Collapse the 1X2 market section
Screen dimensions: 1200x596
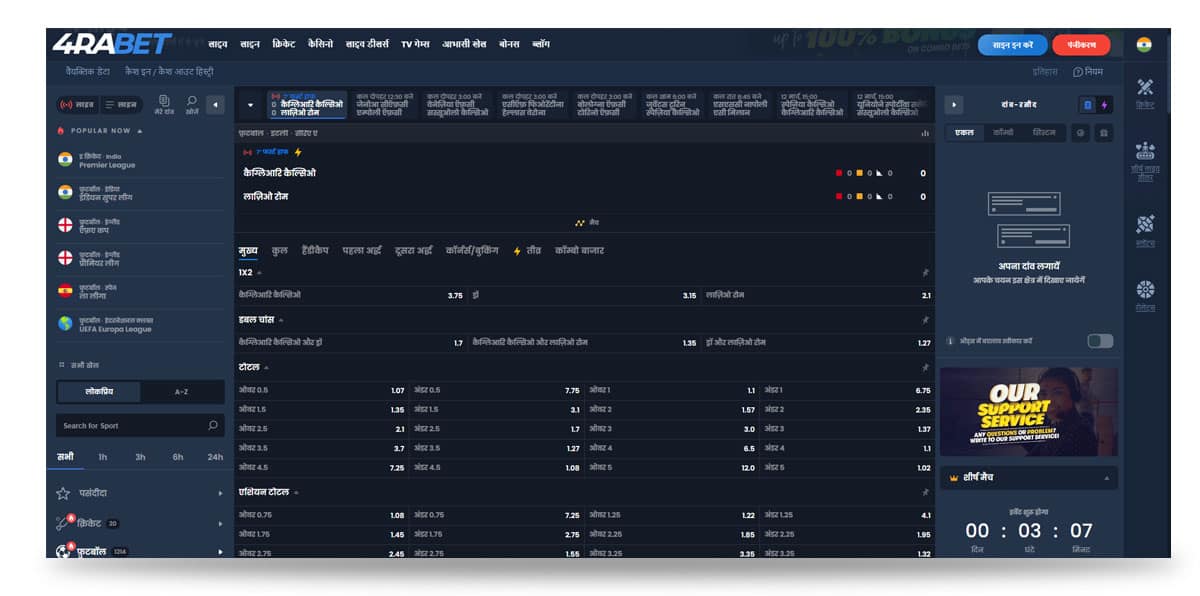(x=260, y=272)
